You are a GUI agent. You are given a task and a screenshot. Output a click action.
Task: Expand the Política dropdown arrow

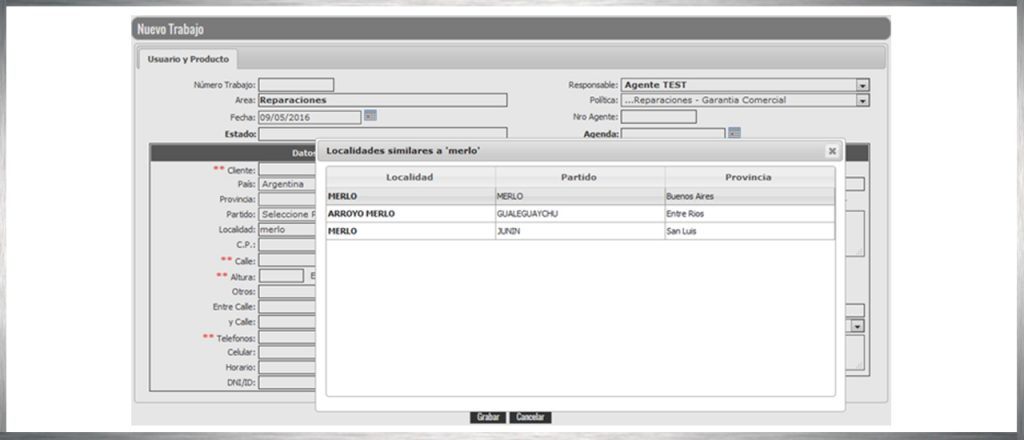(862, 101)
